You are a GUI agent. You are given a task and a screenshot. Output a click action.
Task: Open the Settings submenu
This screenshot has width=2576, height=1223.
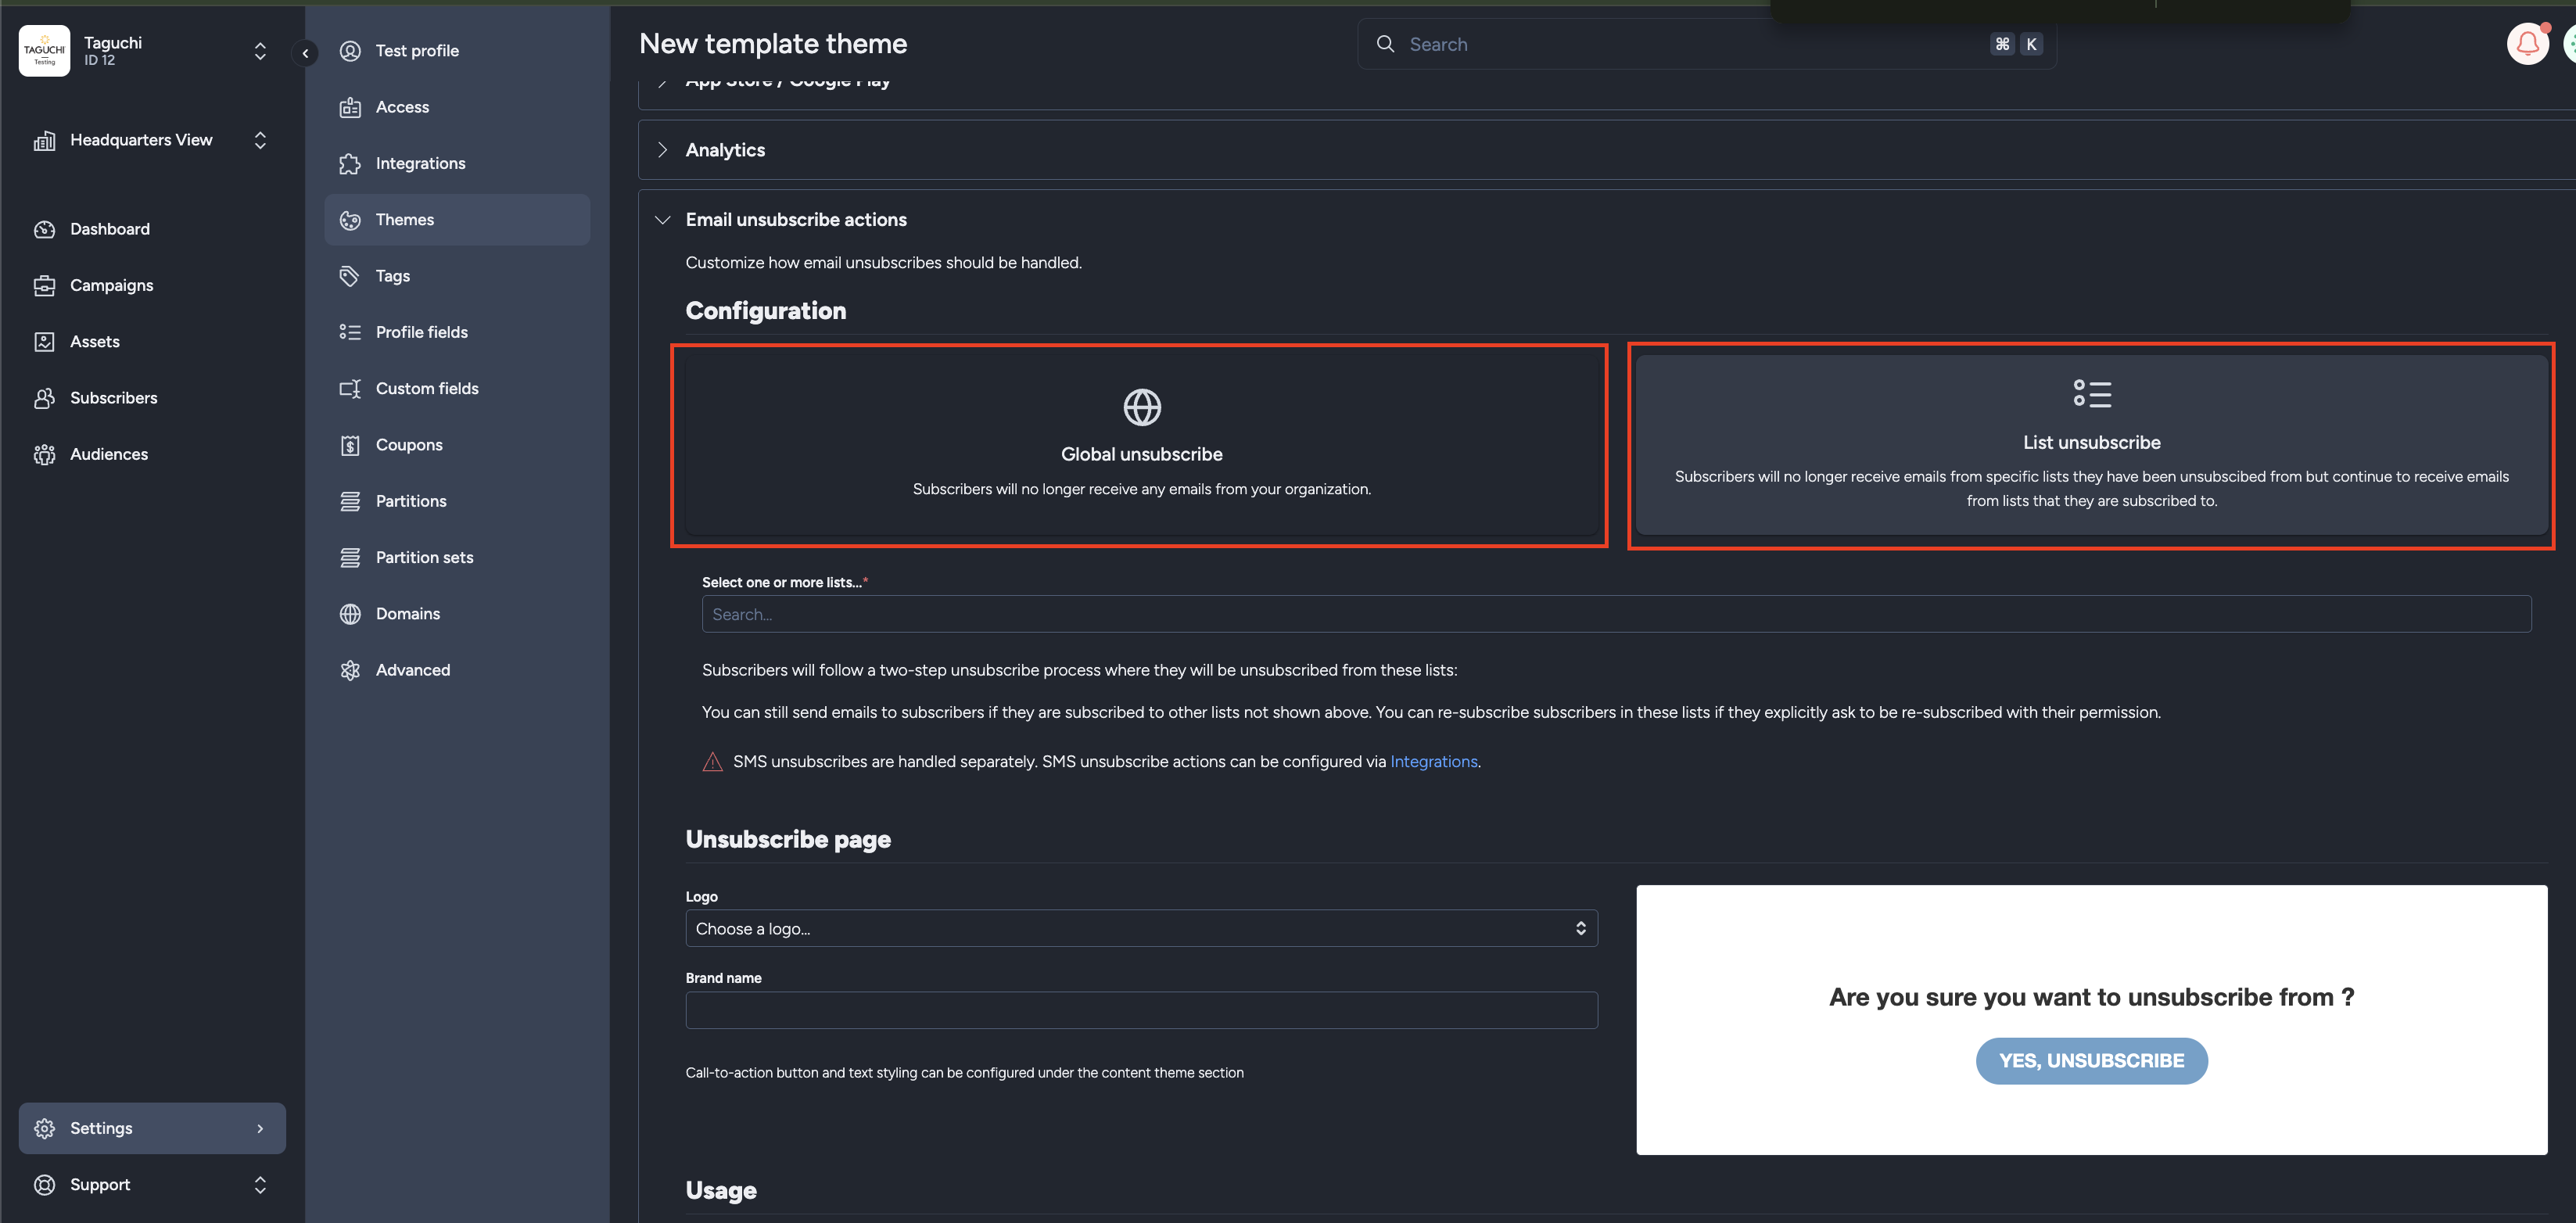pos(152,1128)
